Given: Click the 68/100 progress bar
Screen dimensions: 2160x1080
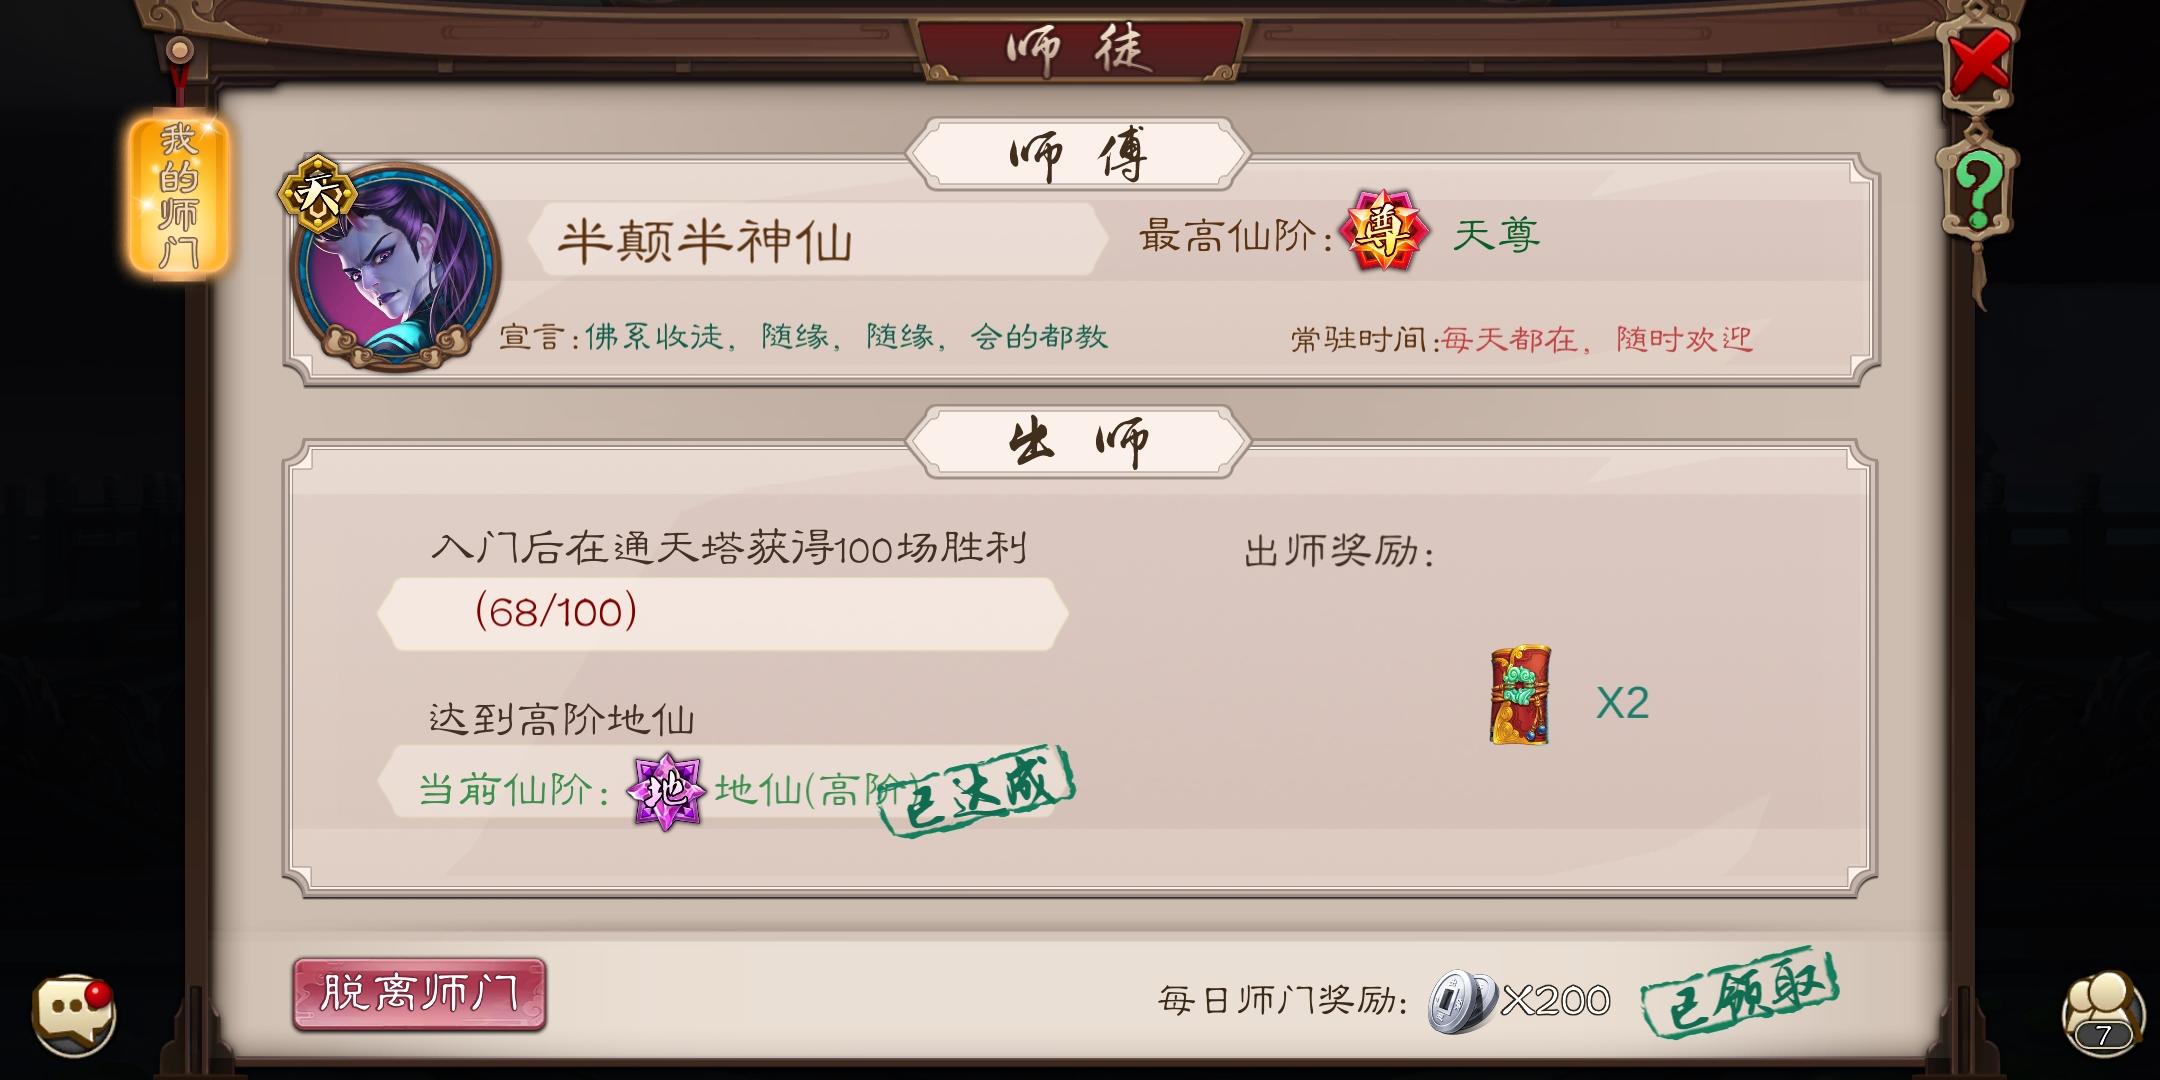Looking at the screenshot, I should (723, 613).
